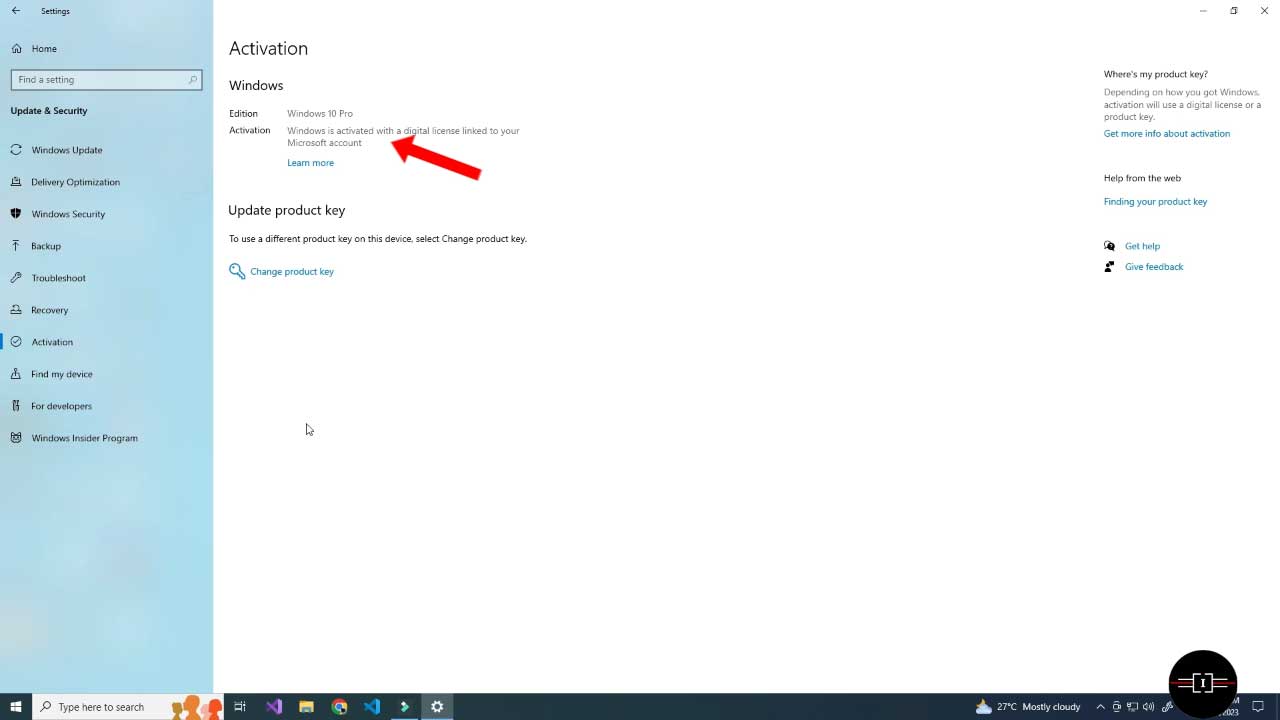Click the Learn more activation link
Screen dimensions: 1280x720
310,163
